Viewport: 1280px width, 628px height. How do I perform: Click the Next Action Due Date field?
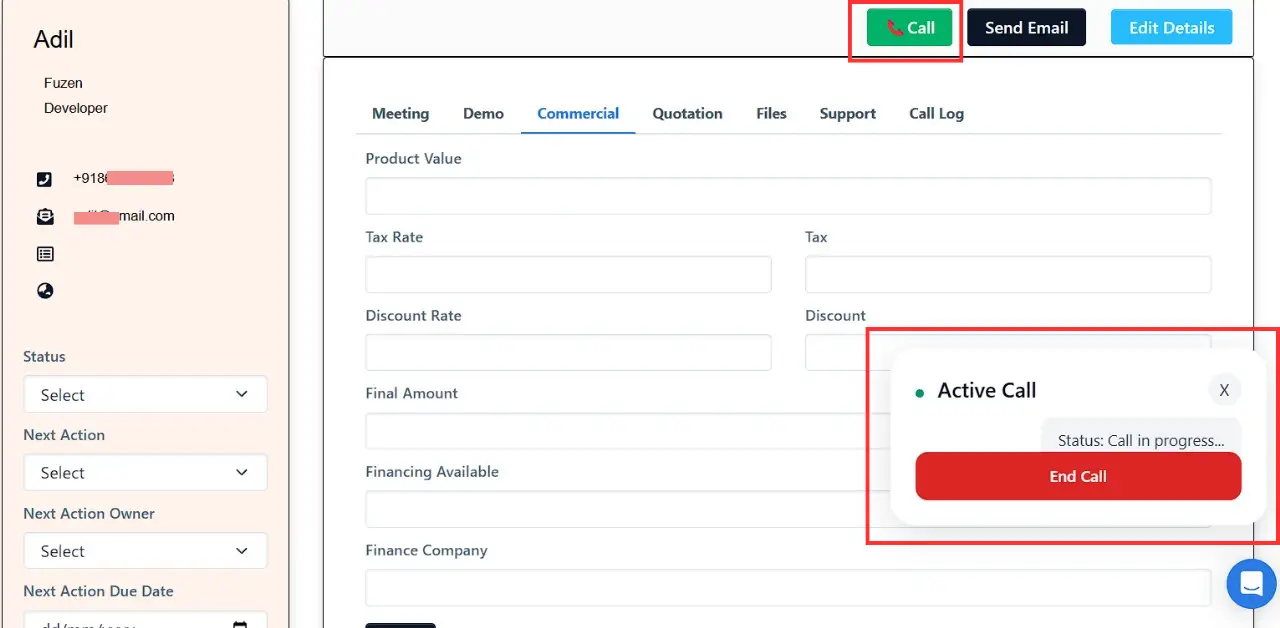[x=145, y=620]
